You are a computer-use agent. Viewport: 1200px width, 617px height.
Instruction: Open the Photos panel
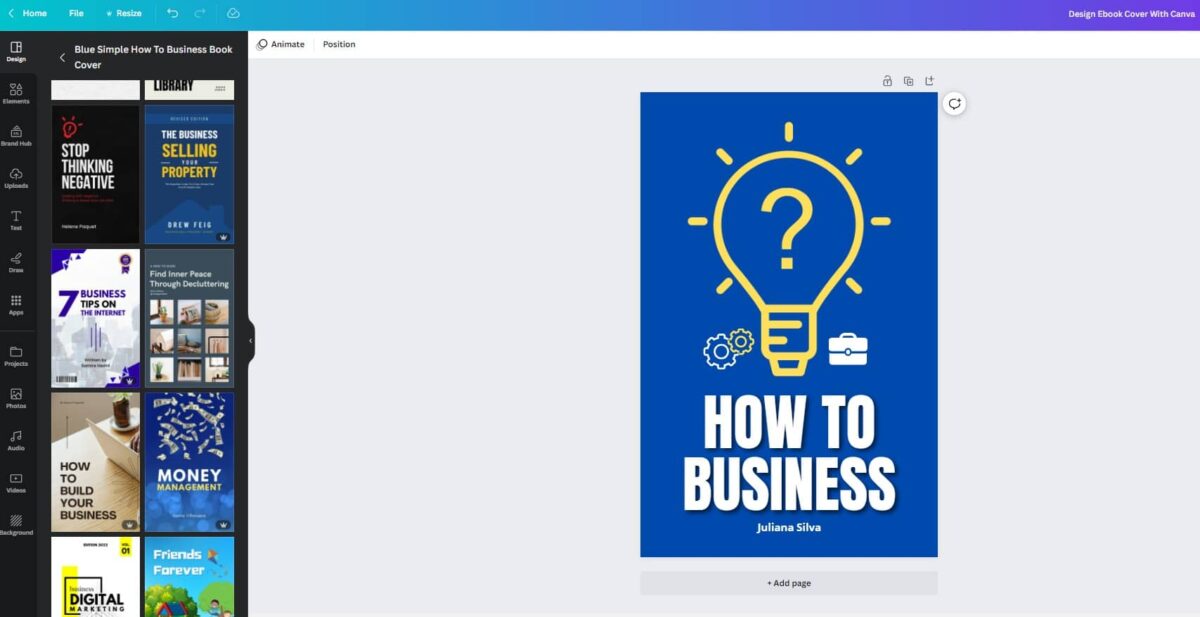[x=16, y=398]
